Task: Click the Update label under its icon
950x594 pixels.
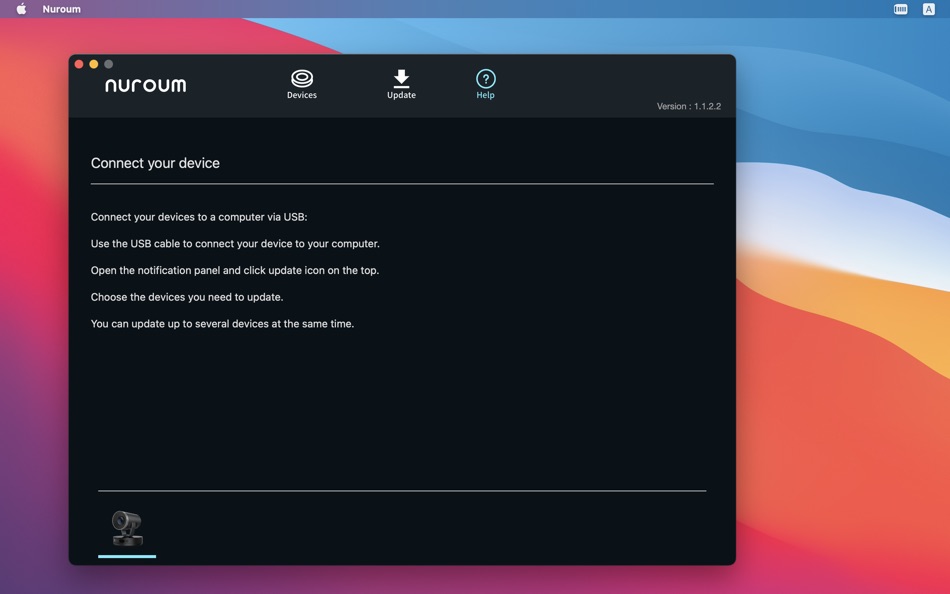Action: pos(401,94)
